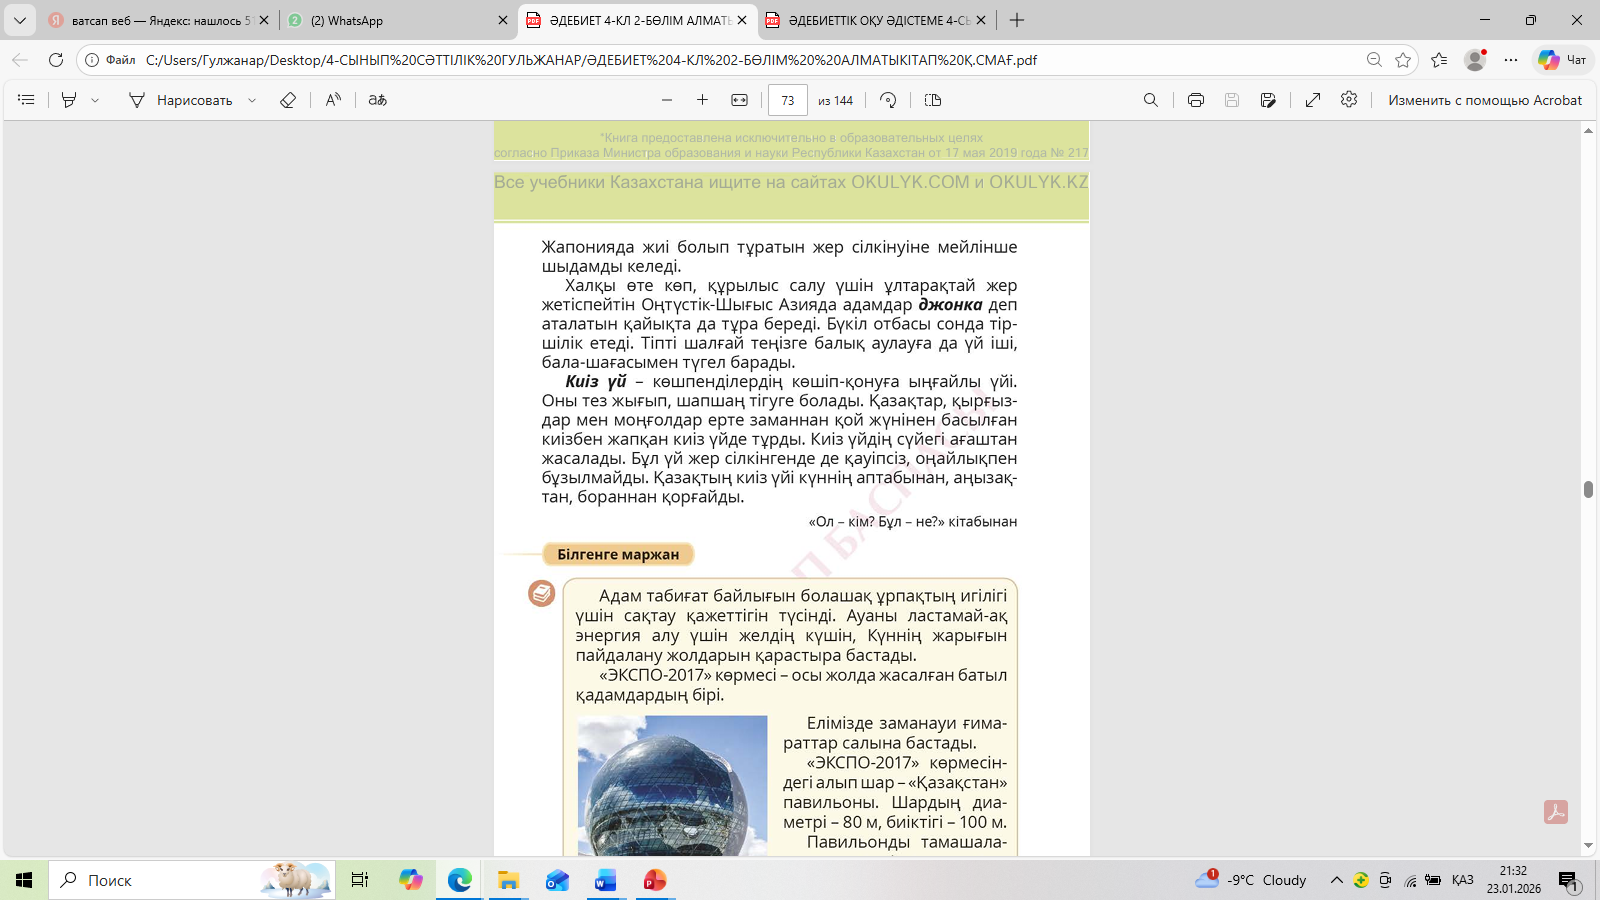Go back to previous page
Screen dimensions: 1600x900
click(x=20, y=60)
